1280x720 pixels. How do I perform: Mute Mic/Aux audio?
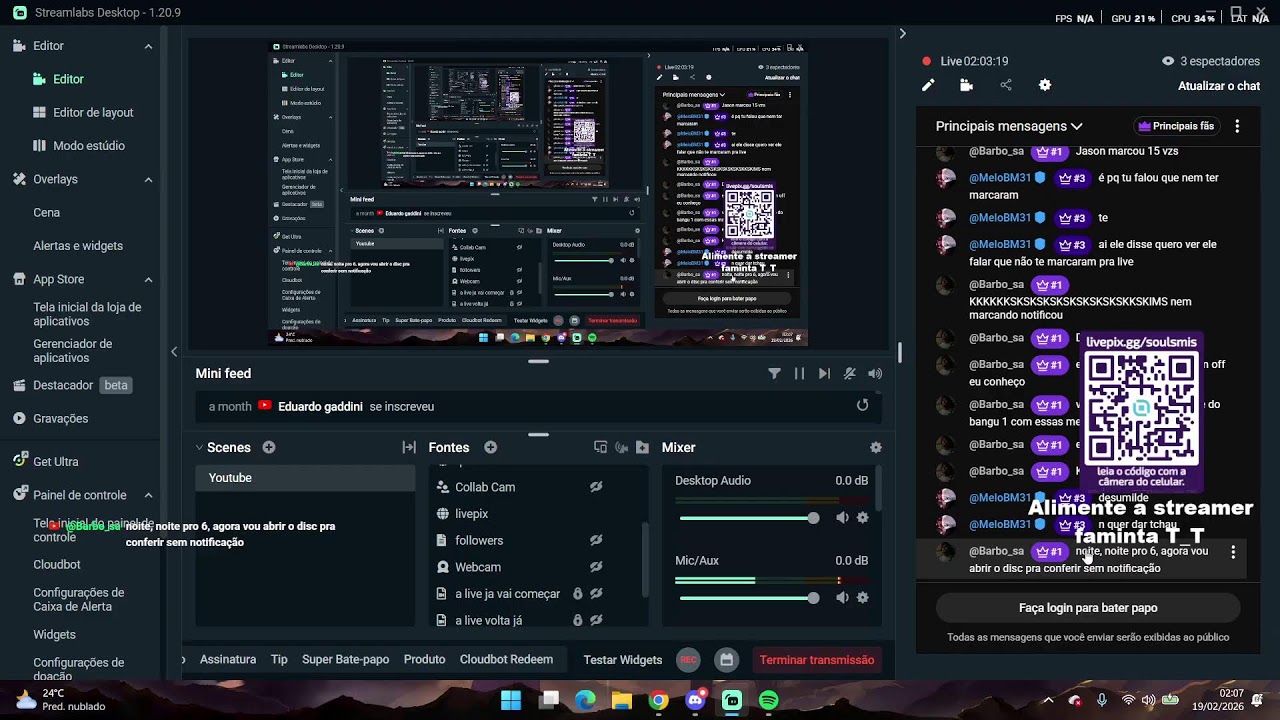842,598
